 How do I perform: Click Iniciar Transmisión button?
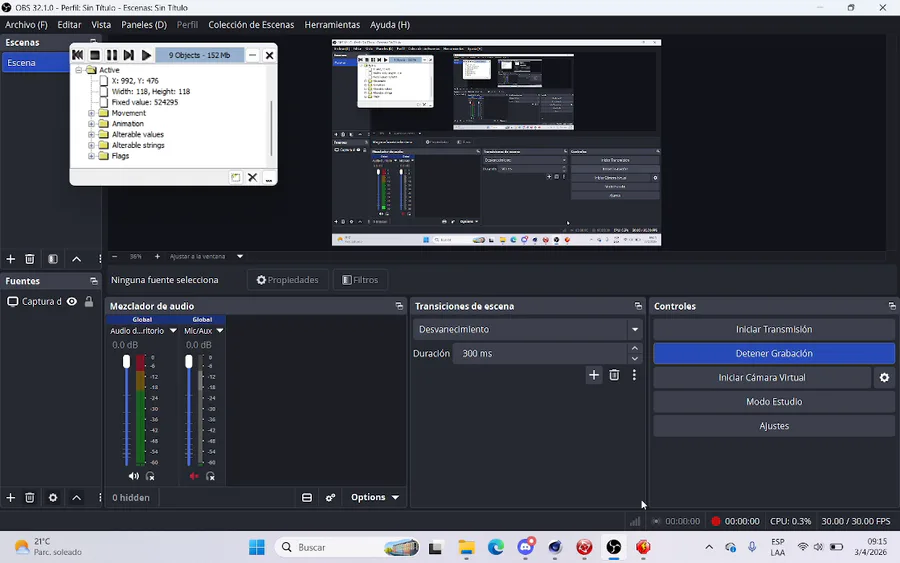point(774,329)
